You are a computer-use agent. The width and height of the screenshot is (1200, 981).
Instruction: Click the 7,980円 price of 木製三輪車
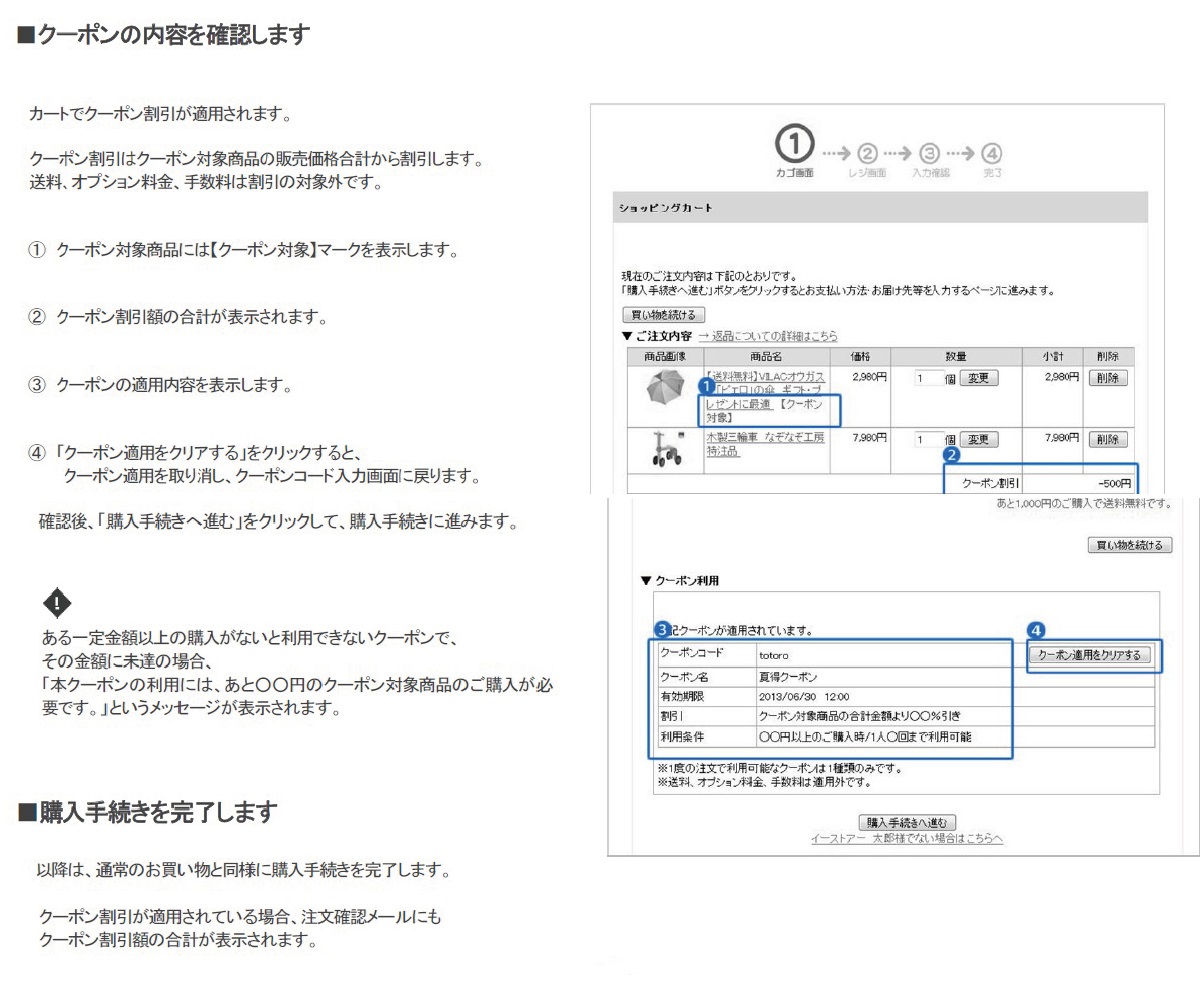[869, 438]
